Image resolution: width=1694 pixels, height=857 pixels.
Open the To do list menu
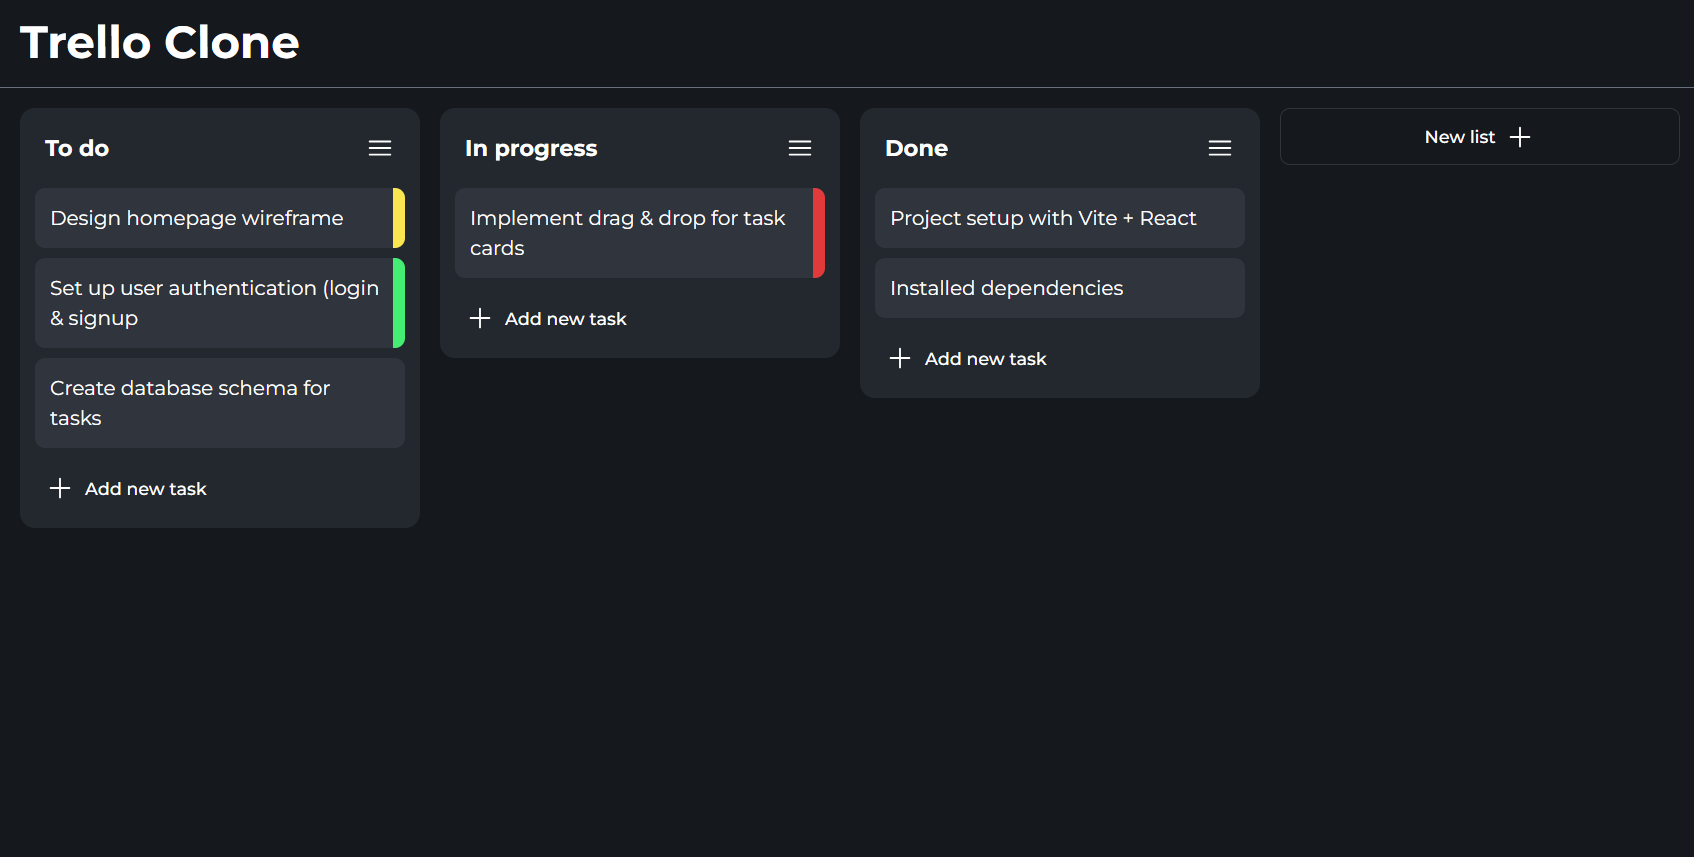[380, 147]
